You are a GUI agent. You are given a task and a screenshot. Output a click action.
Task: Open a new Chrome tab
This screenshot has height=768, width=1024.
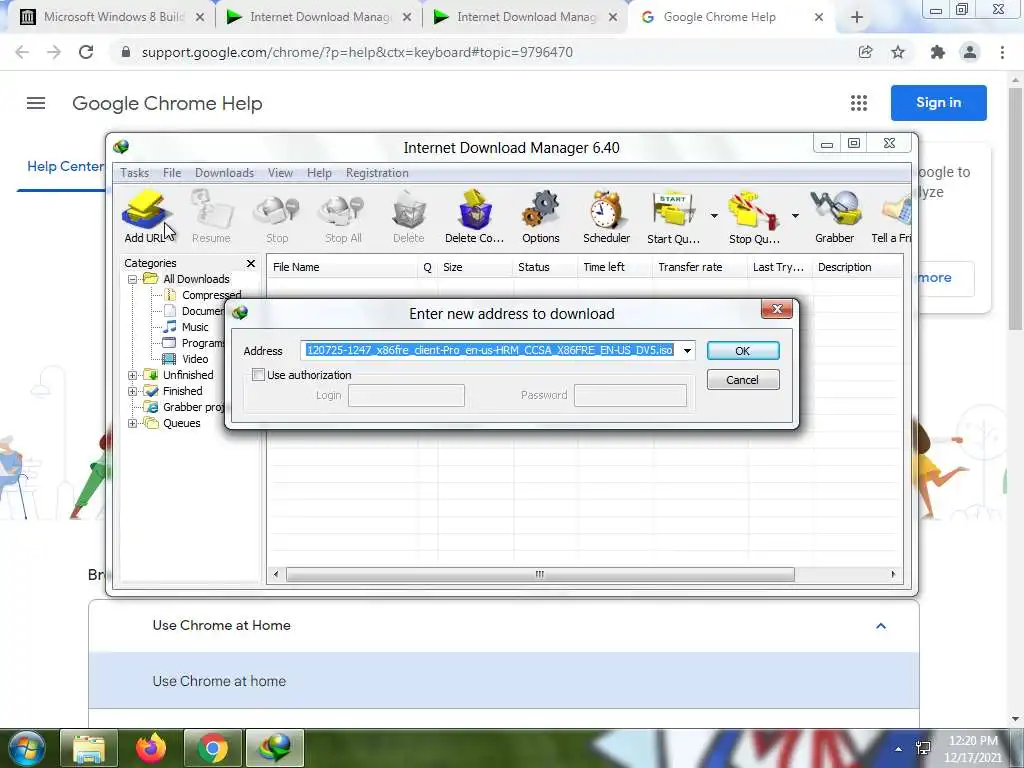857,18
